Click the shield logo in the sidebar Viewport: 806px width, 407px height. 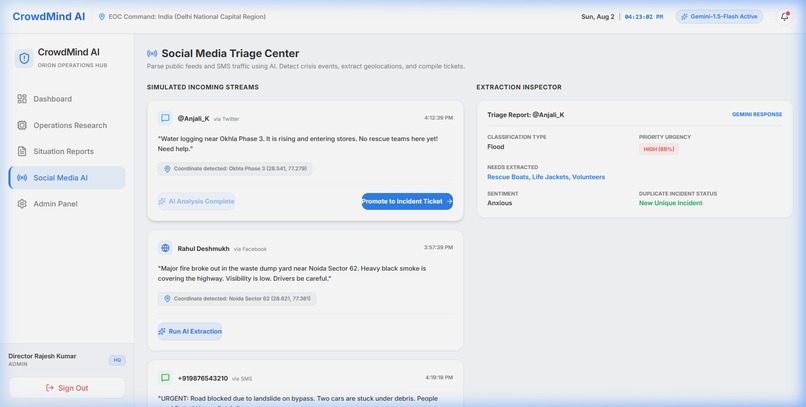(x=24, y=58)
